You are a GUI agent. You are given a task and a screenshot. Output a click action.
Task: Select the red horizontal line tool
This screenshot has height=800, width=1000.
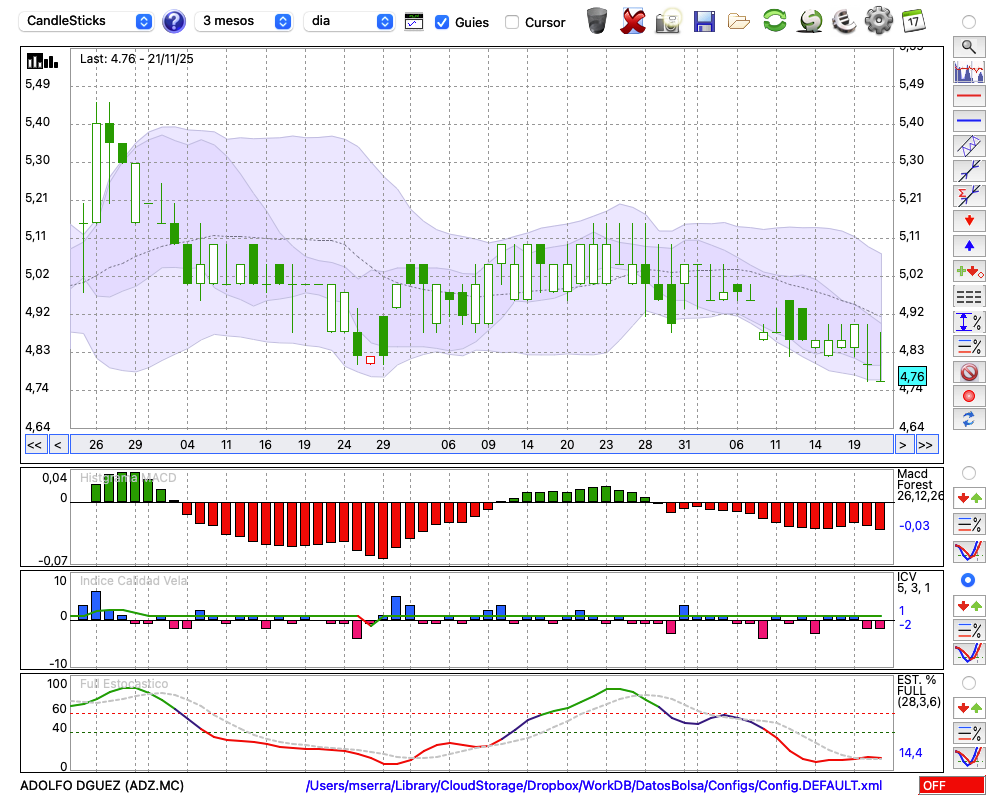click(968, 97)
